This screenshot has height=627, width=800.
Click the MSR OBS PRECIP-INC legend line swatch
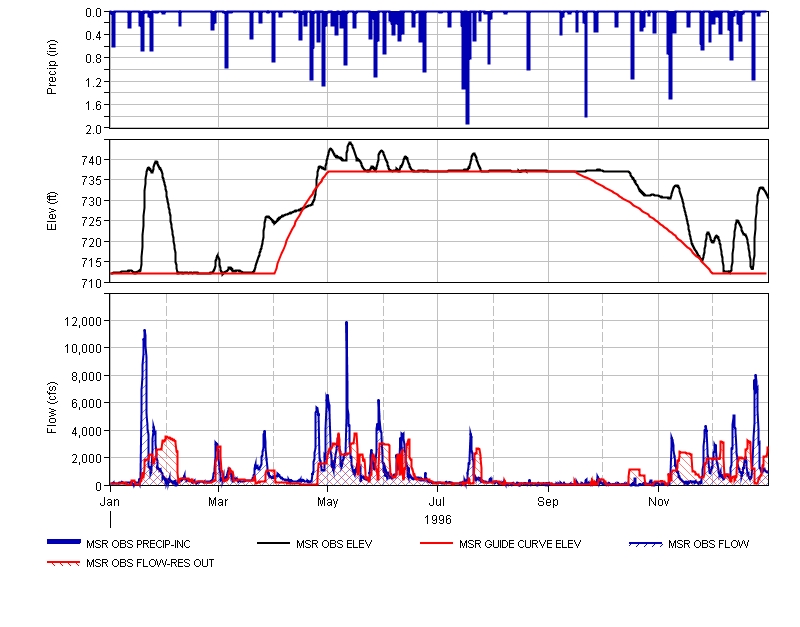click(65, 543)
